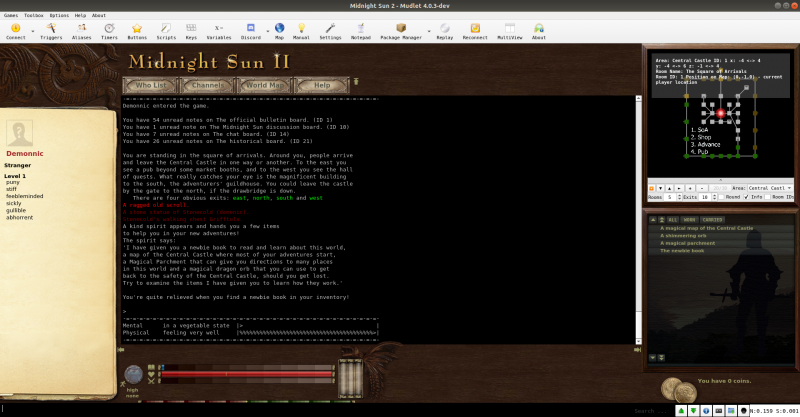
Task: Switch inventory to the CARRIED tab
Action: [x=712, y=219]
